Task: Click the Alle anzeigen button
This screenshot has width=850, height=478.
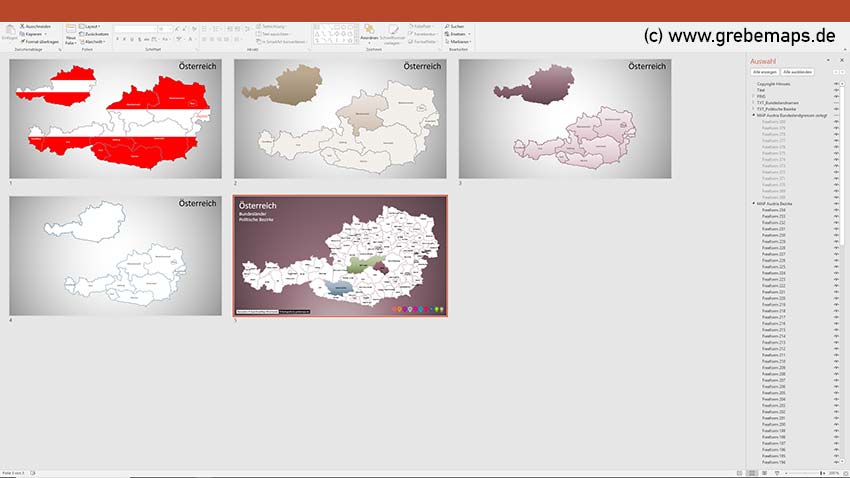Action: 764,73
